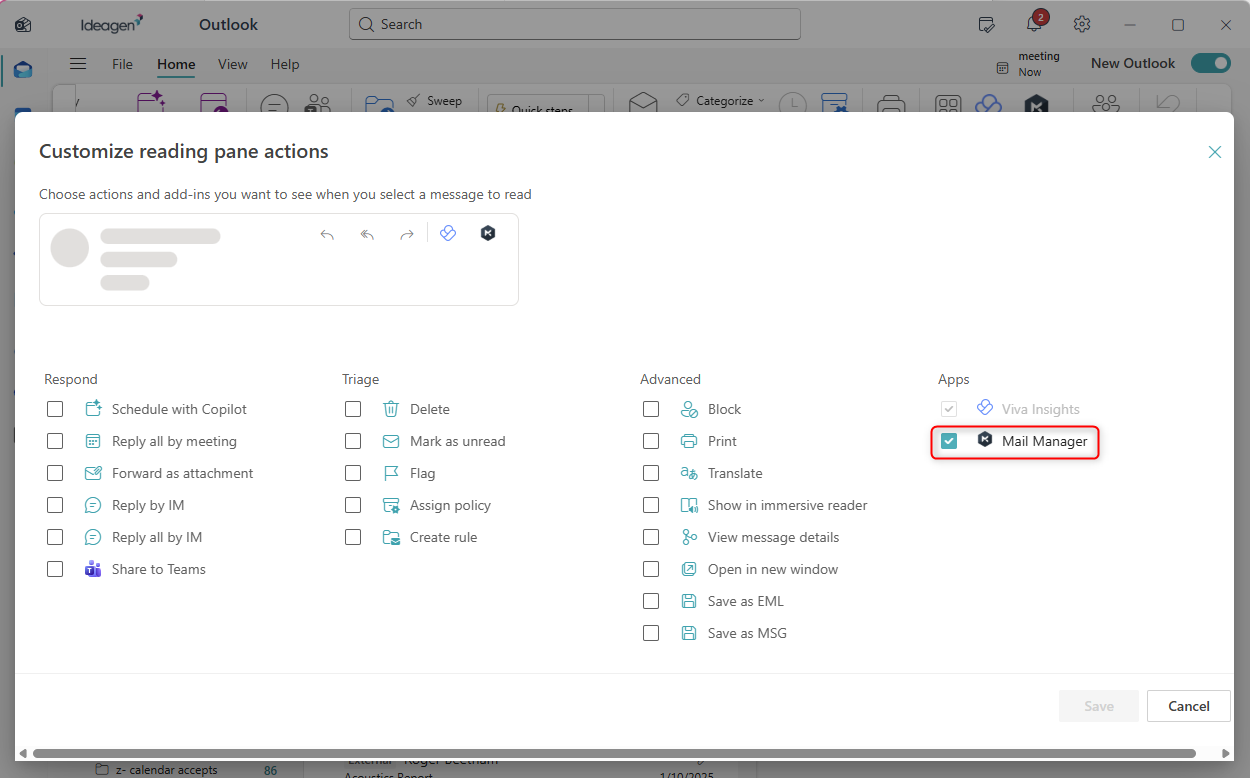Click the Mail Manager icon in preview
This screenshot has width=1250, height=778.
488,233
